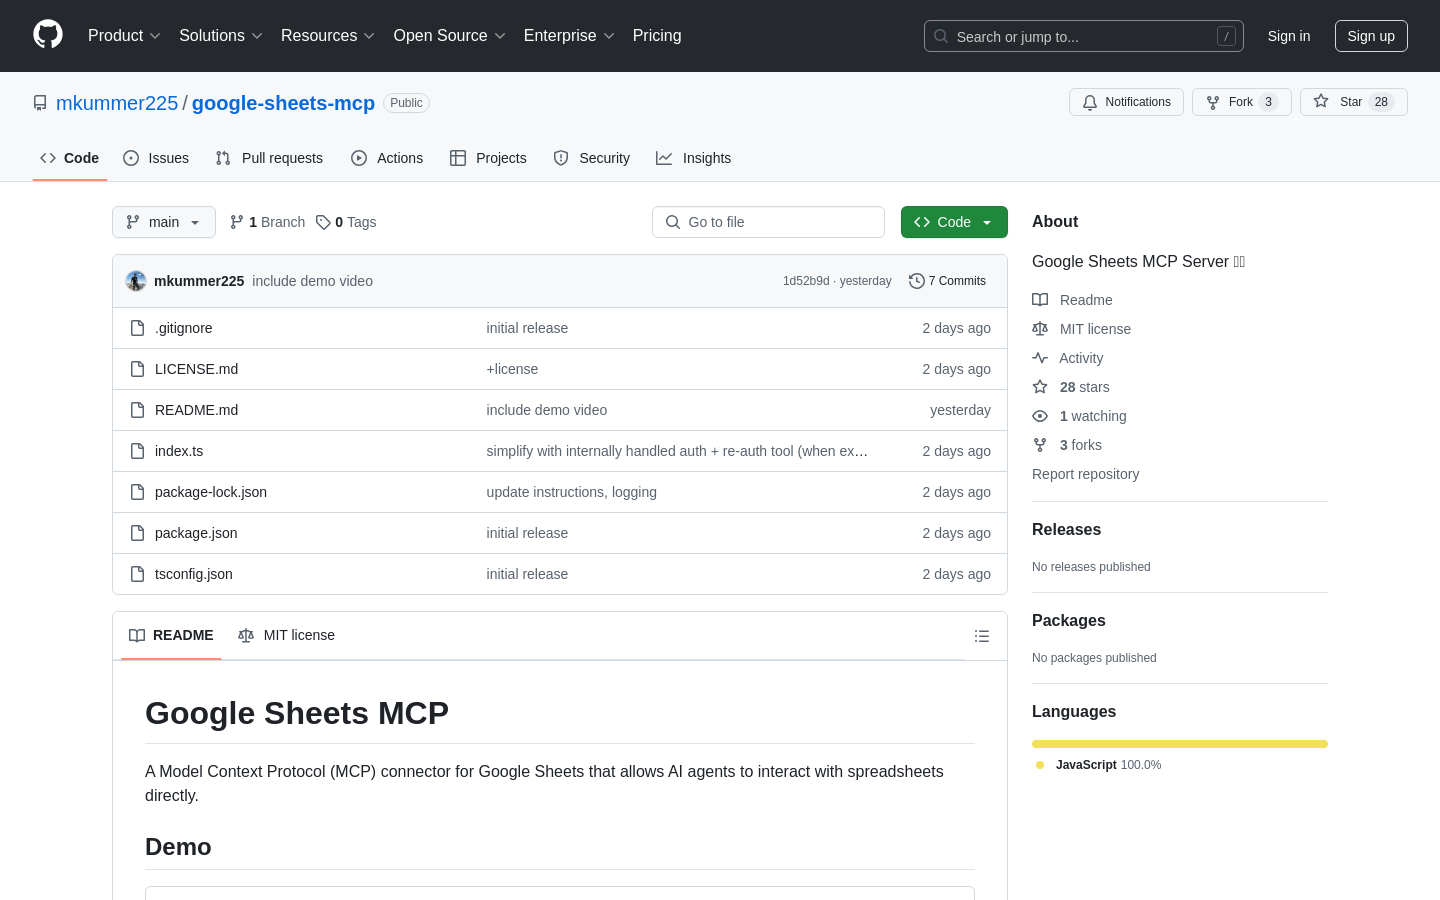
Task: Expand the Resources menu
Action: coord(328,35)
